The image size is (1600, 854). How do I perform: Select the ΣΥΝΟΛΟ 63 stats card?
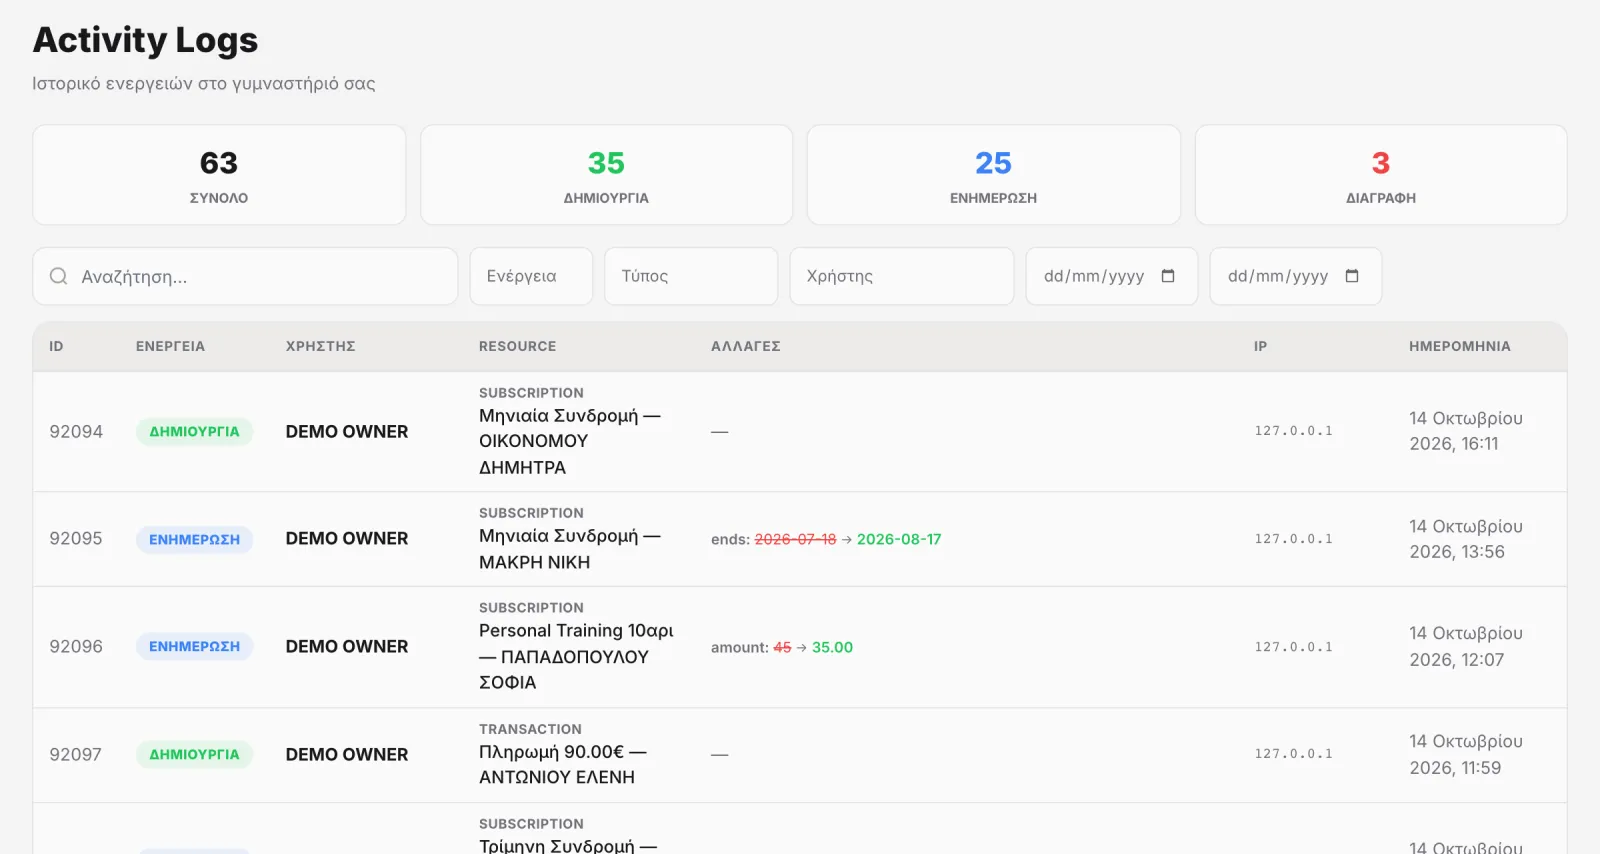[219, 175]
